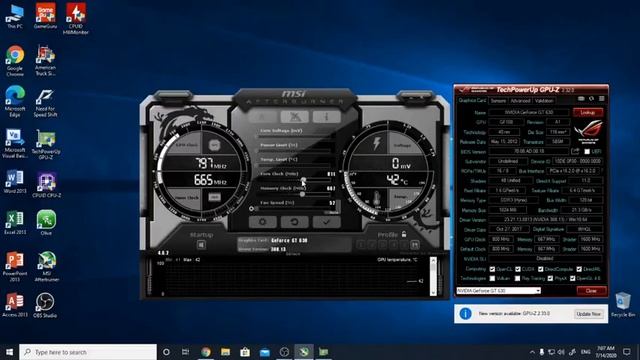Open the NVIDIA GeForce GT 630 GPU dropdown

498,291
